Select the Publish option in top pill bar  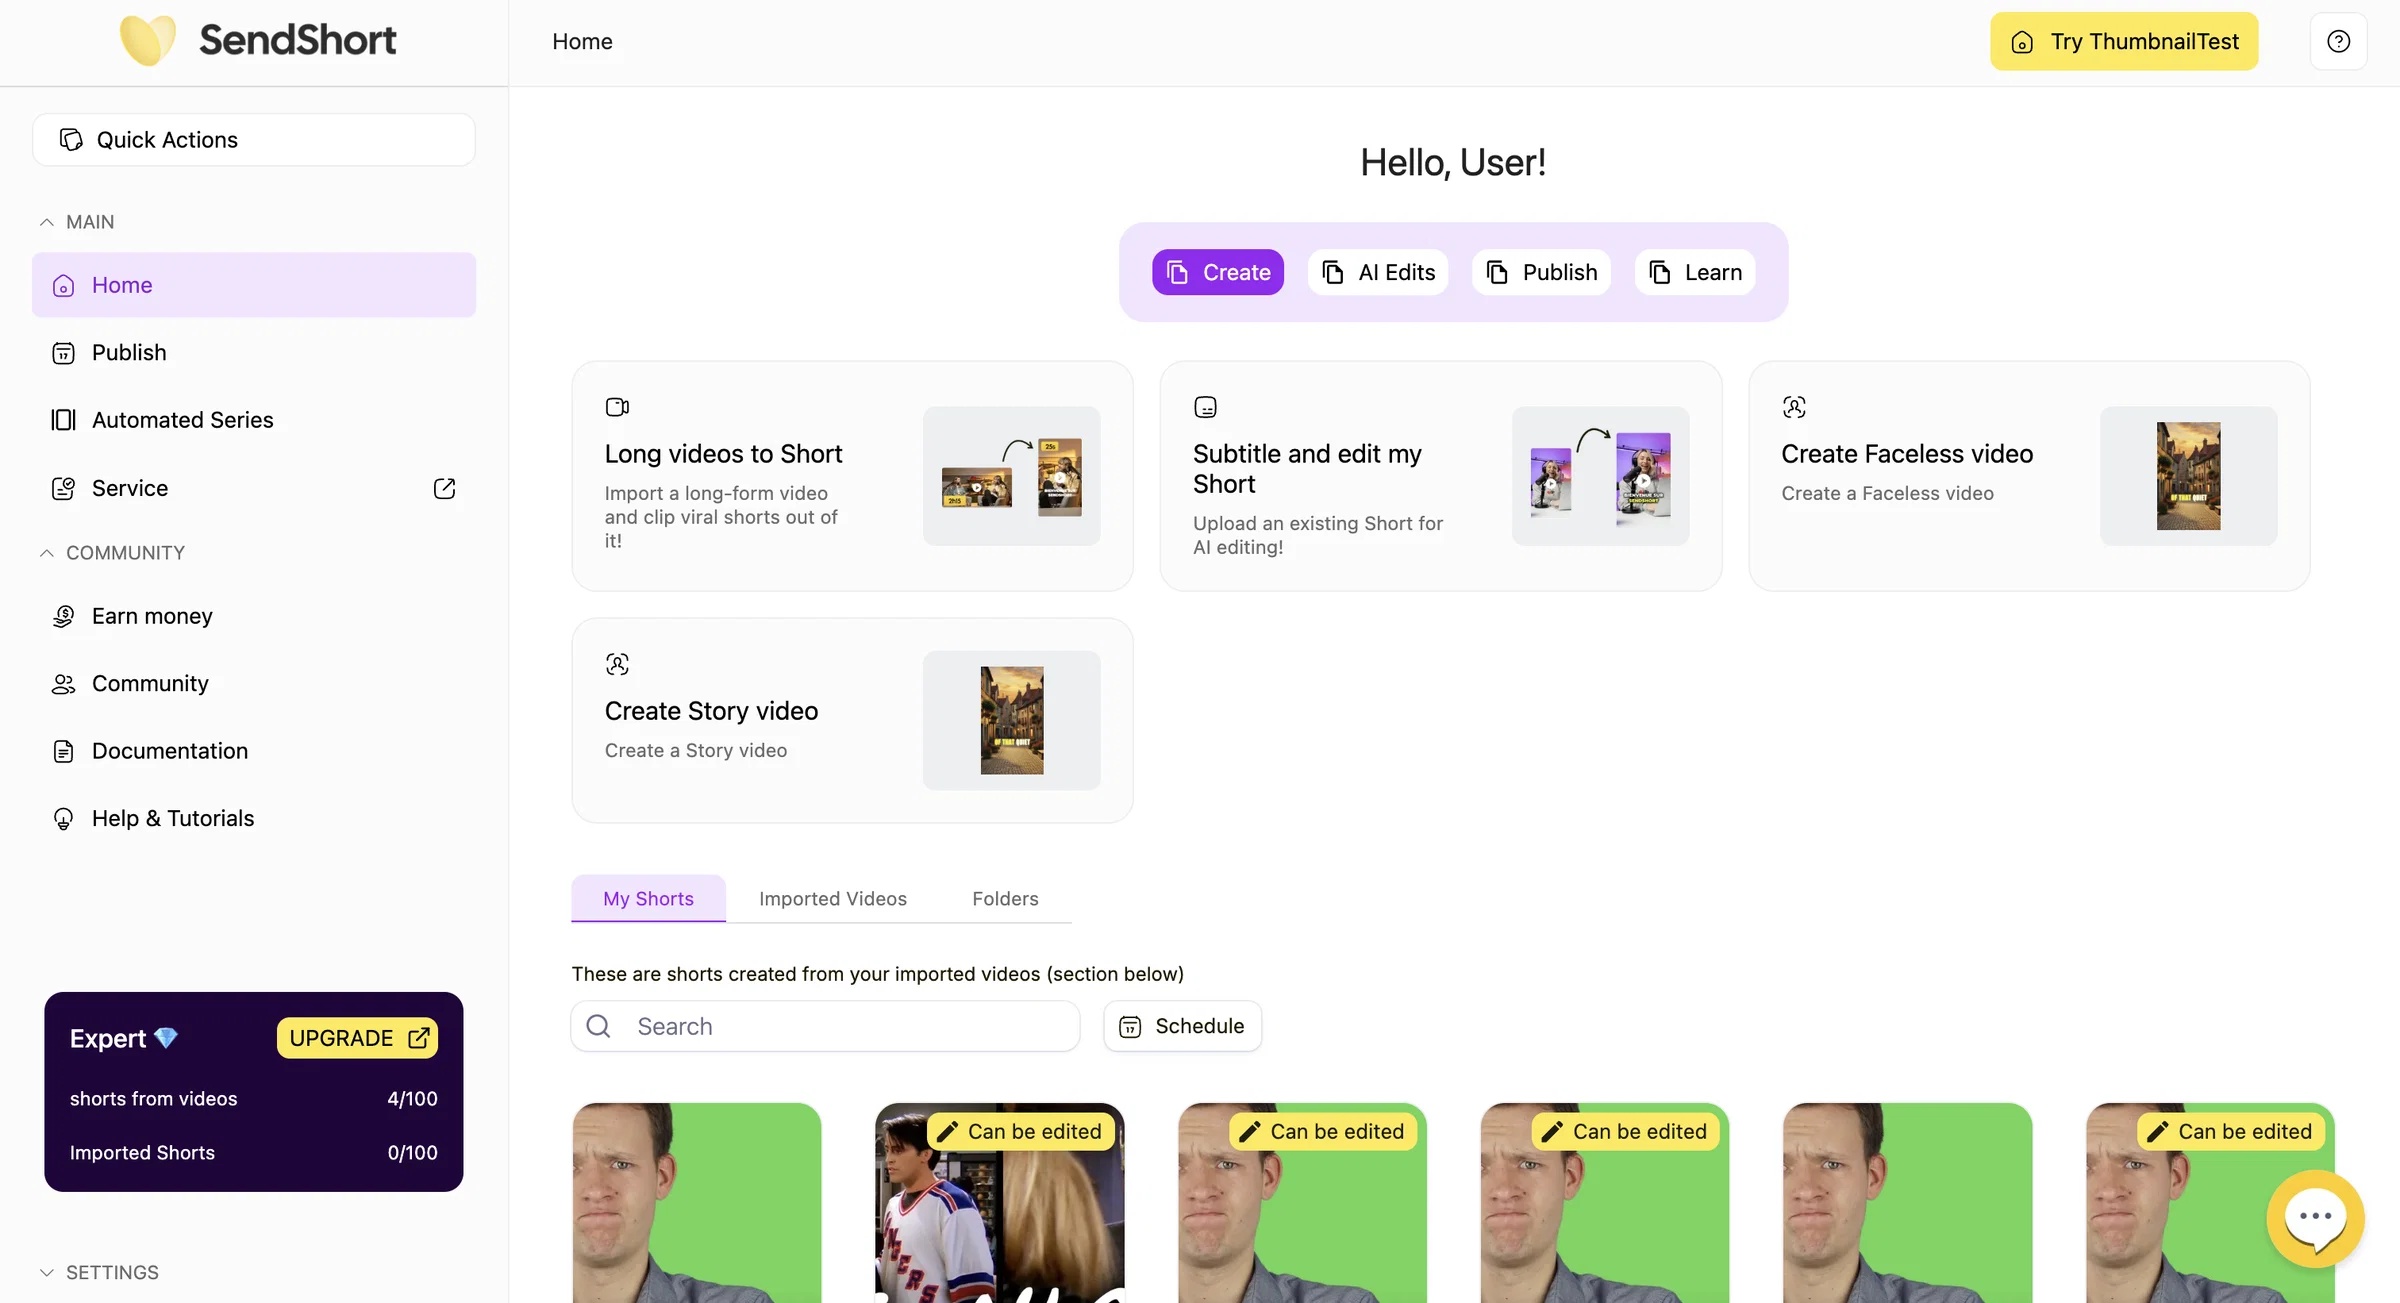tap(1541, 272)
